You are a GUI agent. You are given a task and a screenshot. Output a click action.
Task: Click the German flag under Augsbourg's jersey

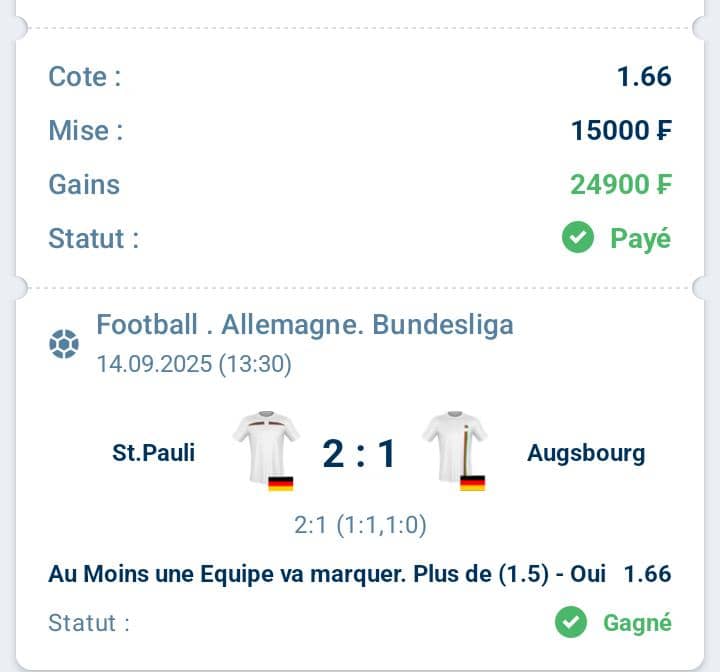[x=472, y=483]
